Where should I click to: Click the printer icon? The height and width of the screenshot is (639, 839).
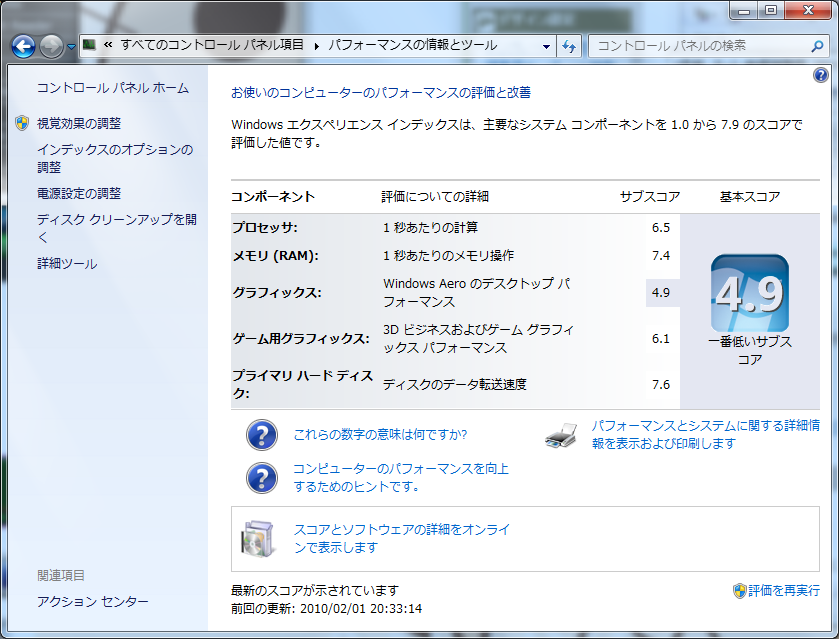(x=561, y=435)
